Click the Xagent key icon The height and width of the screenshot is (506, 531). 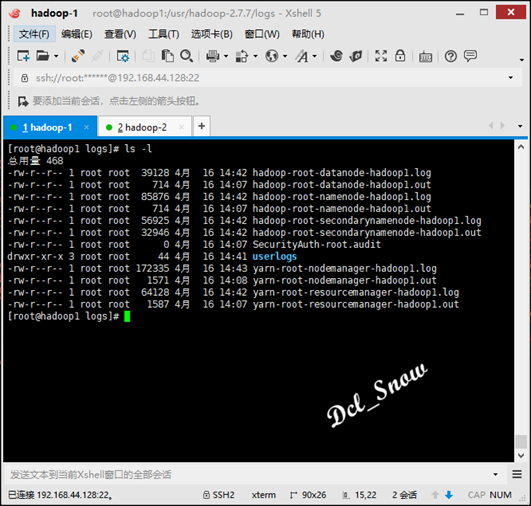pyautogui.click(x=356, y=56)
